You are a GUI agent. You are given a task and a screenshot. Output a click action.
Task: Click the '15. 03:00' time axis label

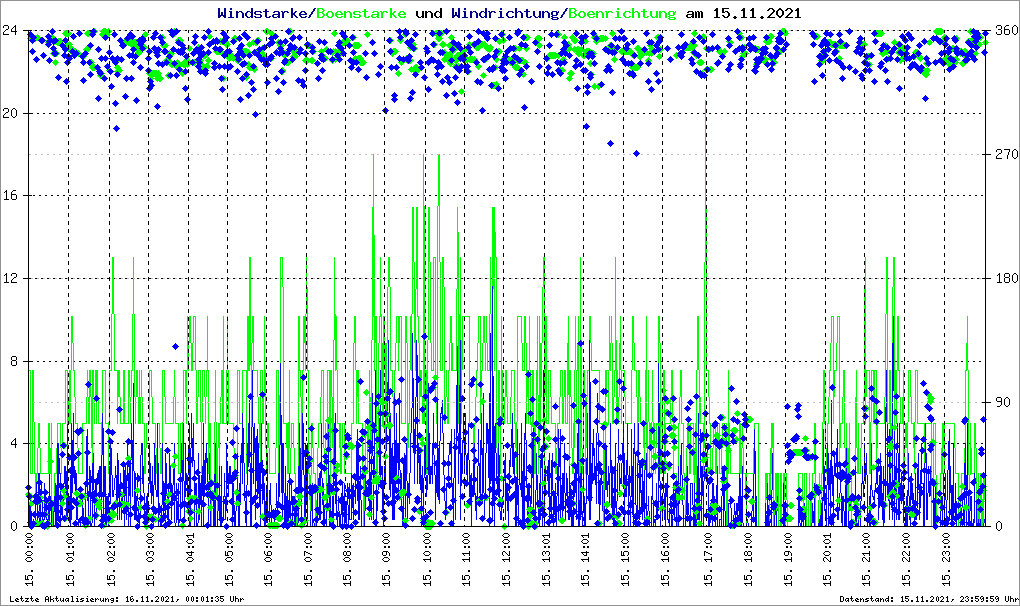click(x=150, y=559)
